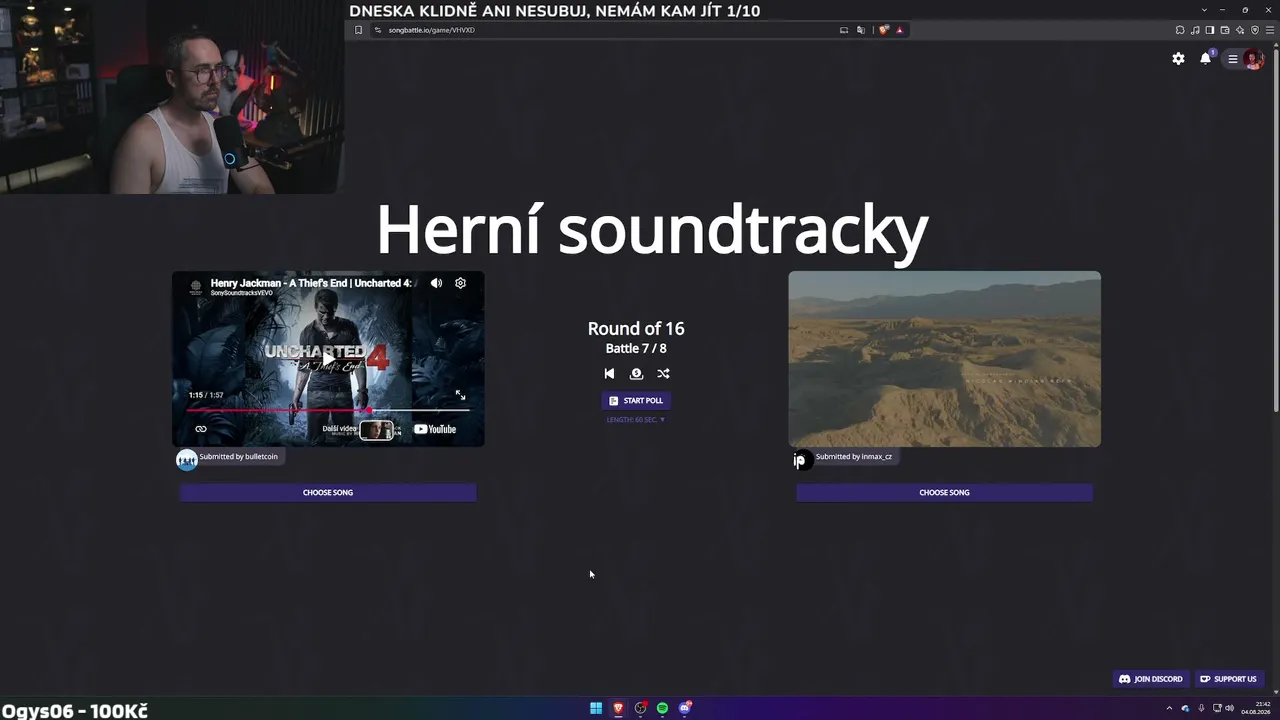The image size is (1280, 720).
Task: Show hidden system tray icons
Action: point(1169,708)
